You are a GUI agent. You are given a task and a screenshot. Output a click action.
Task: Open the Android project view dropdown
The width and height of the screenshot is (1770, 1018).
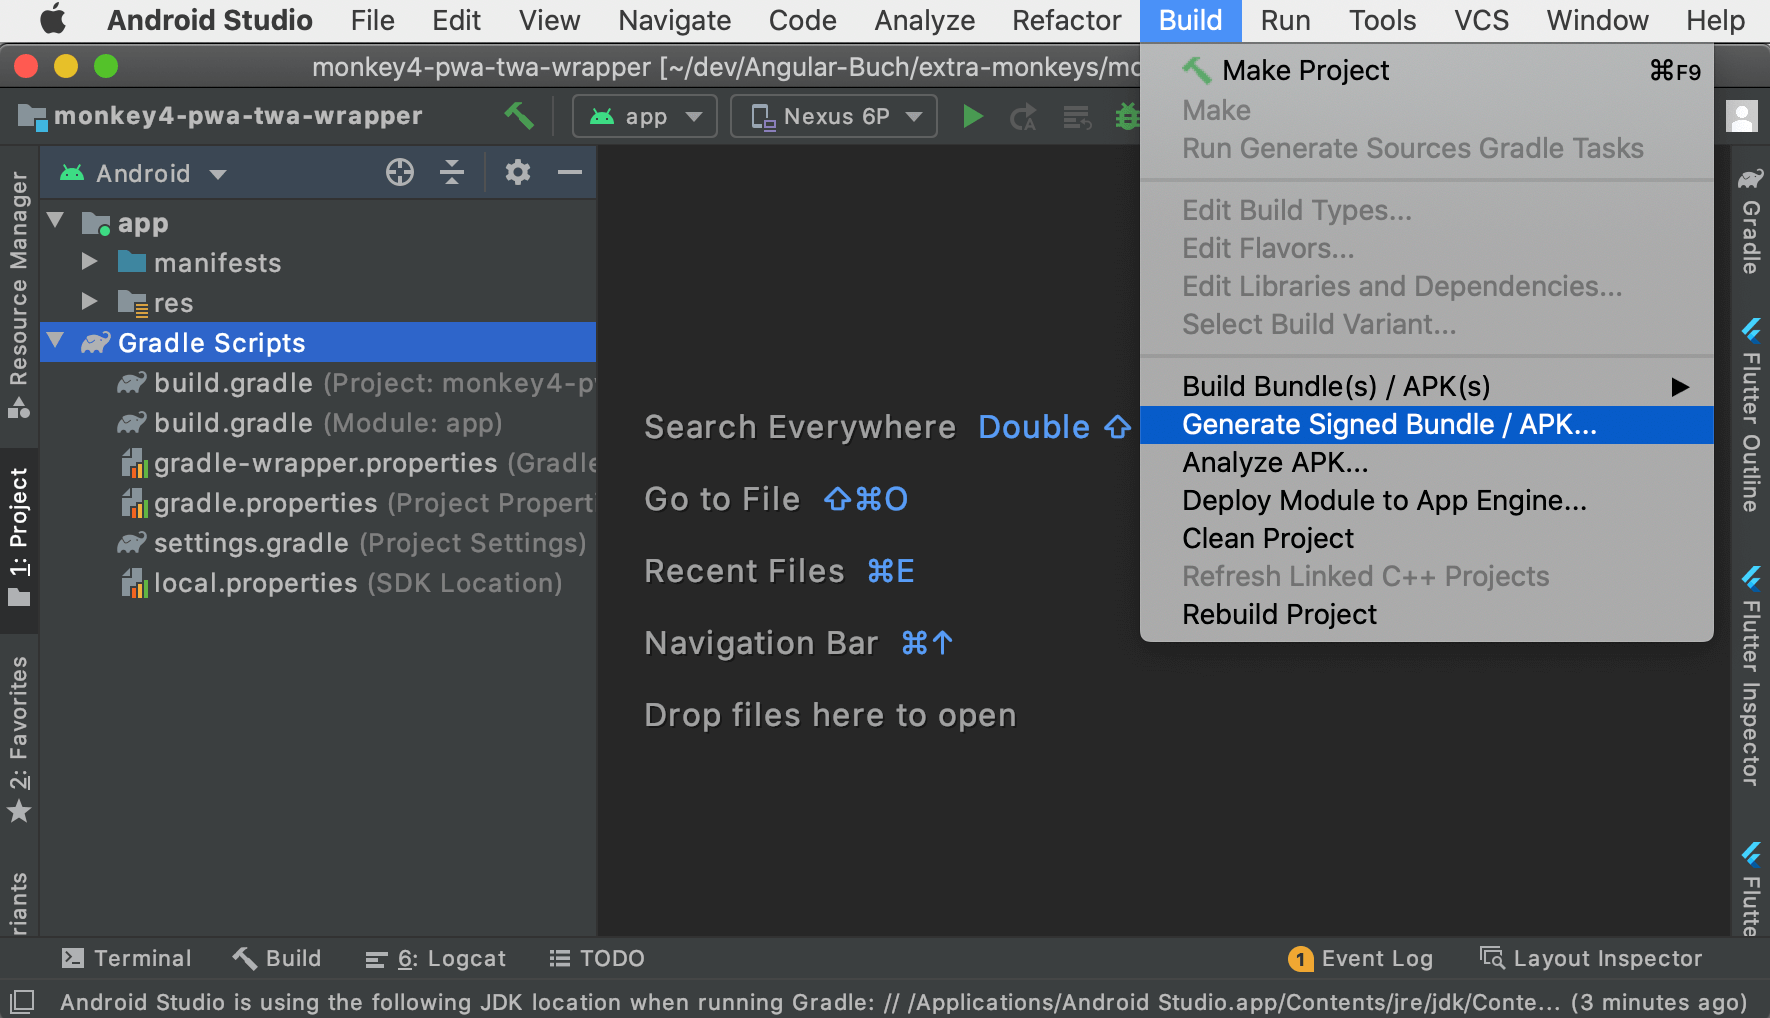(x=143, y=173)
